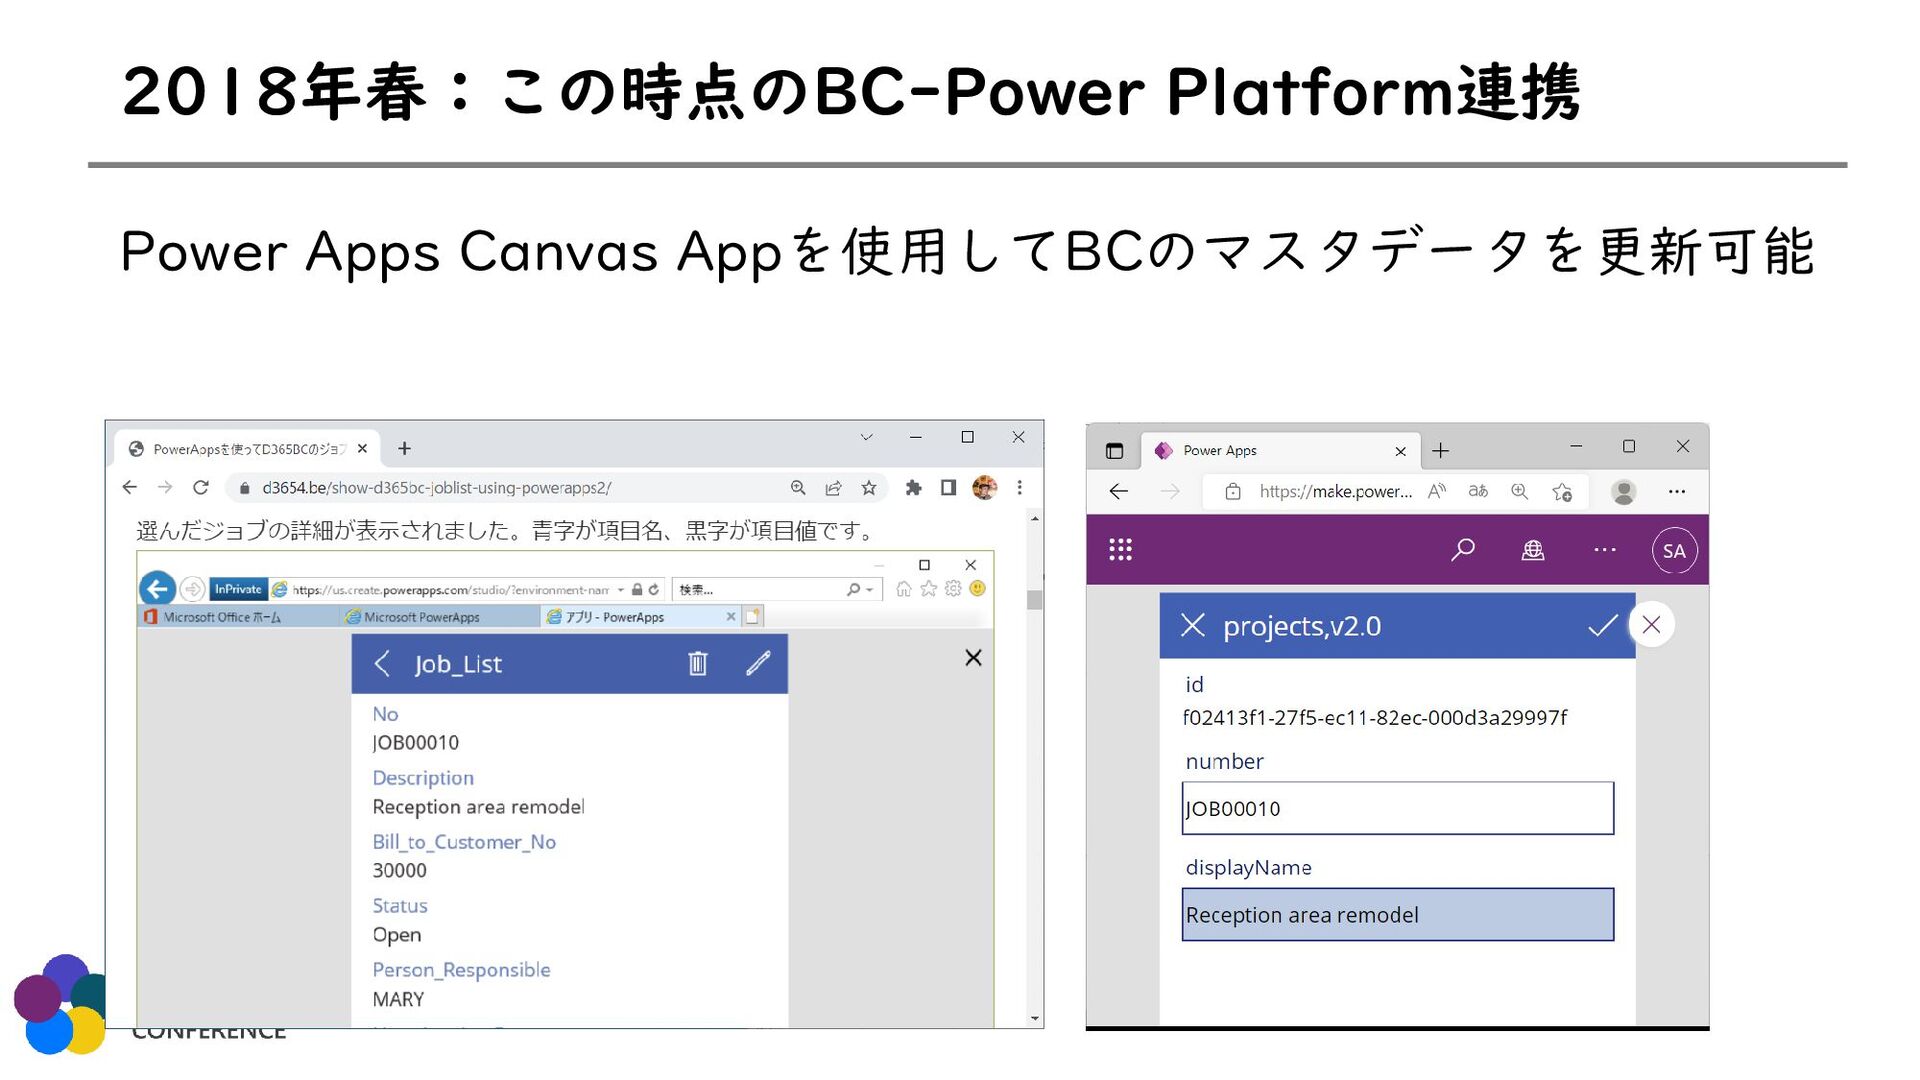Screen dimensions: 1920x1080
Task: Click Edge back arrow
Action: pyautogui.click(x=1119, y=492)
